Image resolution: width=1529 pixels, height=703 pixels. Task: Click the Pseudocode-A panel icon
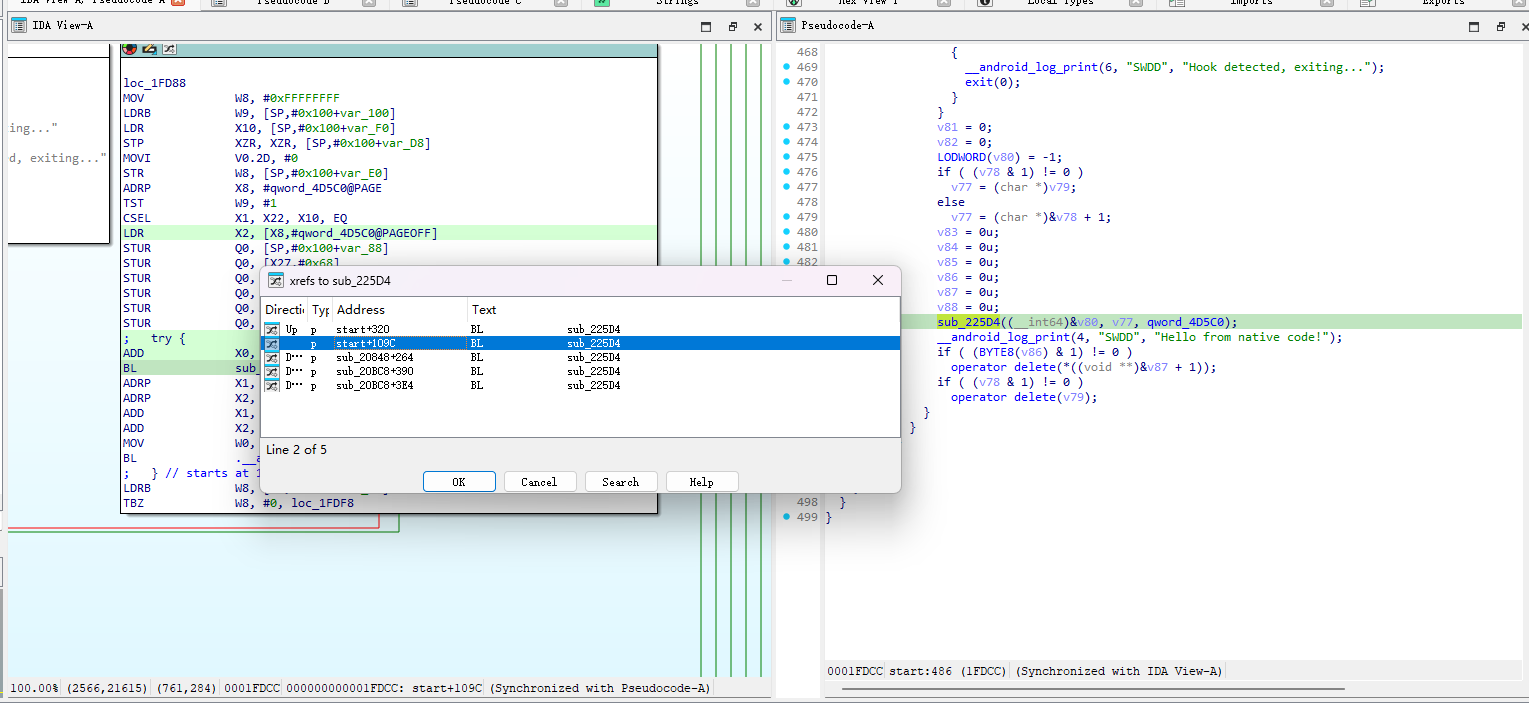pos(787,25)
